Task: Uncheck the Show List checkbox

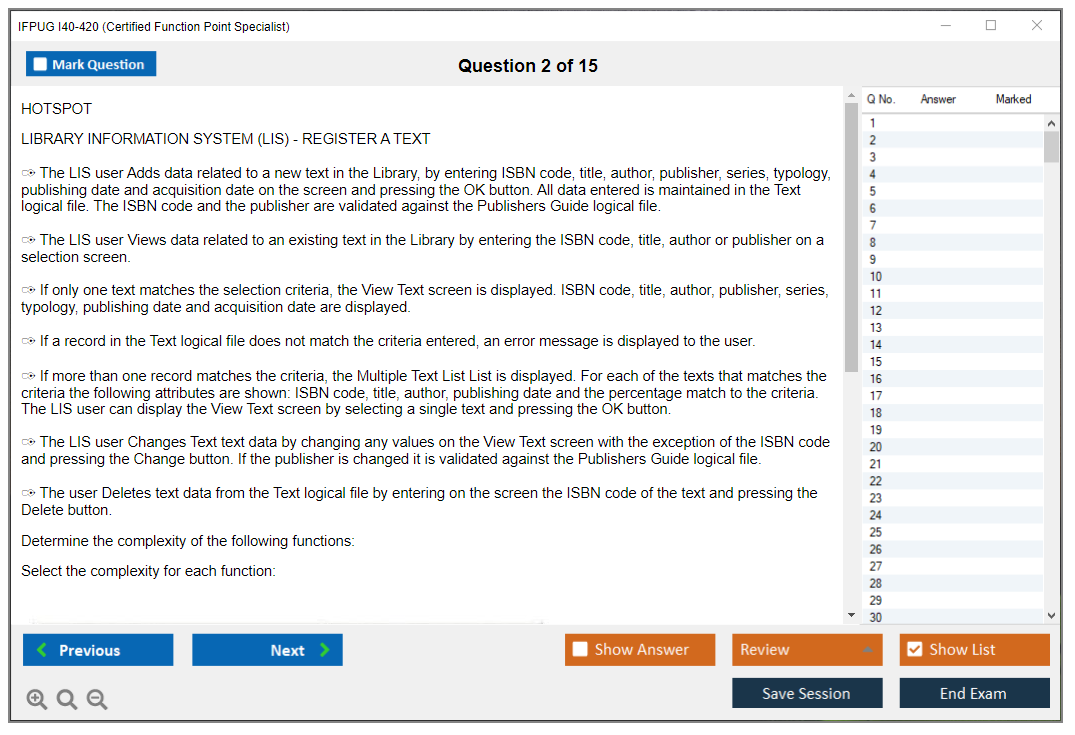Action: [x=914, y=650]
